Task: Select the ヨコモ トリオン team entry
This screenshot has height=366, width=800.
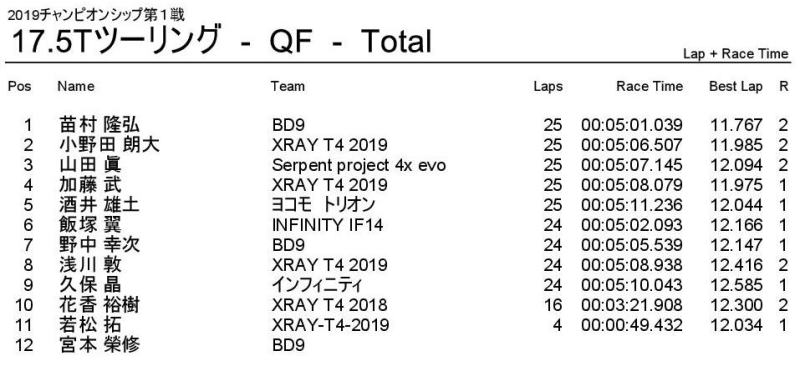Action: (x=323, y=205)
